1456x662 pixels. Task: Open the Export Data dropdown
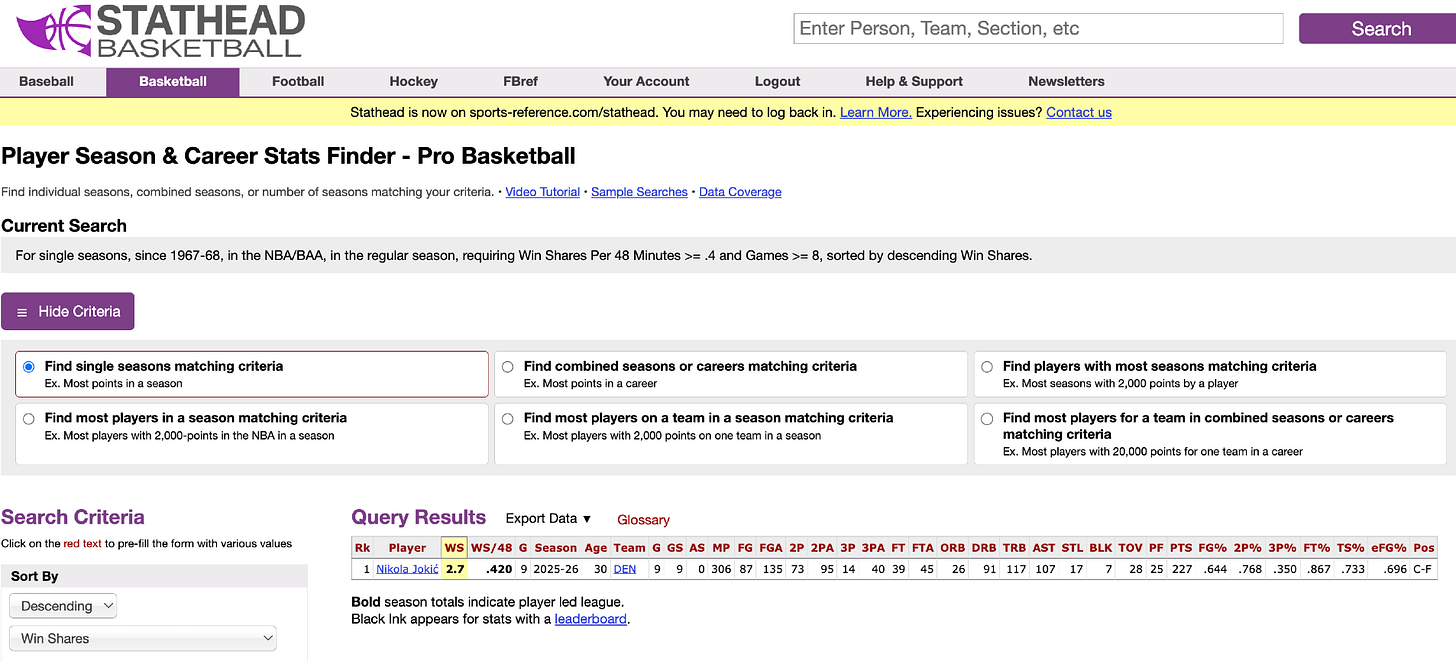pyautogui.click(x=548, y=518)
